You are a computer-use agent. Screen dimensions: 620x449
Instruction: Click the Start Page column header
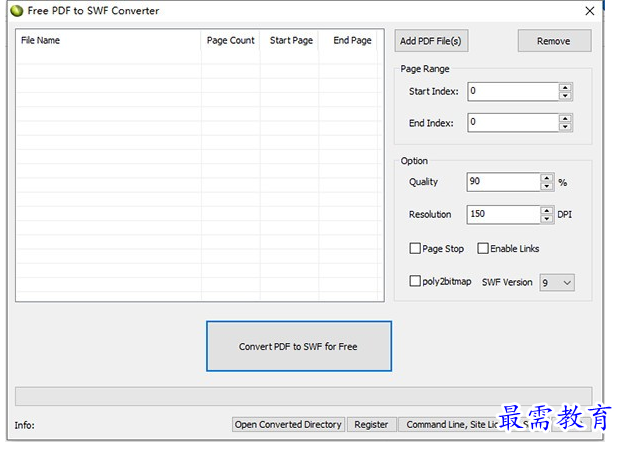tap(289, 40)
